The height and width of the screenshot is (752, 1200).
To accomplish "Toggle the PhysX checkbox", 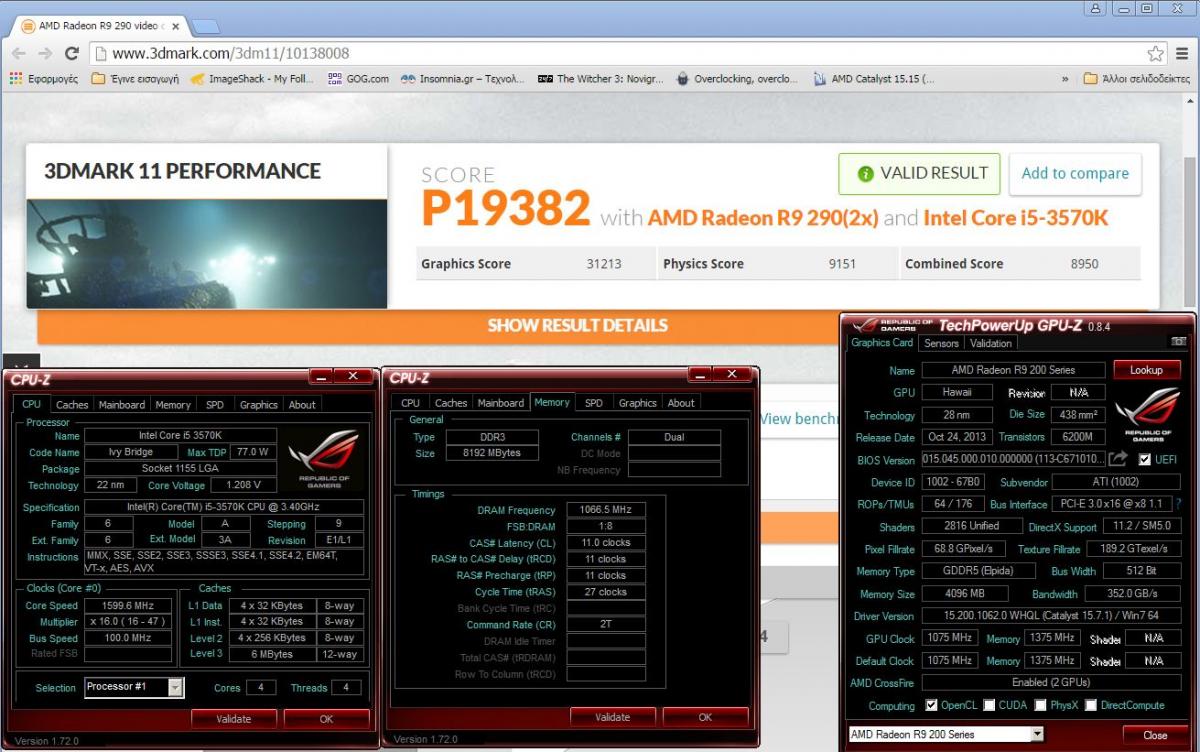I will [x=1041, y=705].
